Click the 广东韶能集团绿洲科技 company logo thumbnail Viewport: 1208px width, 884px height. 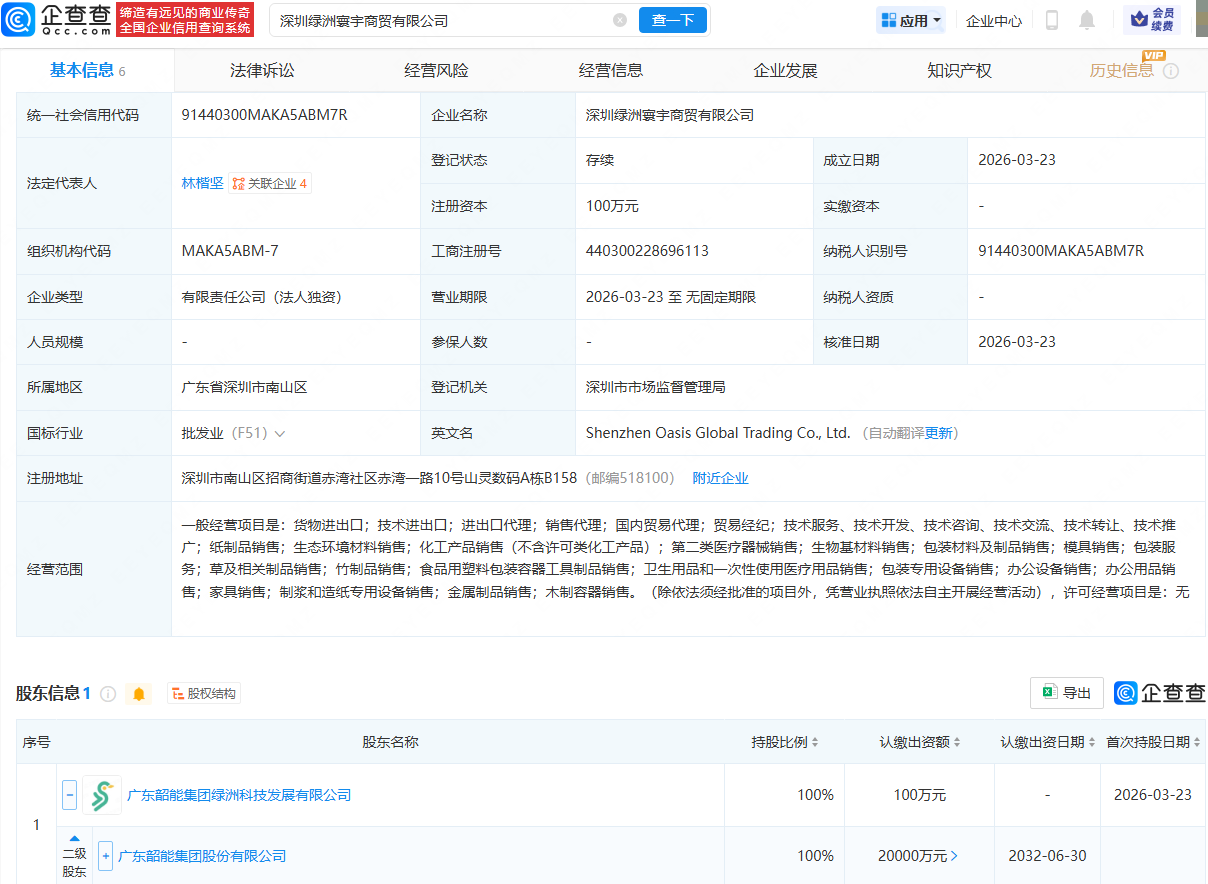click(x=102, y=795)
